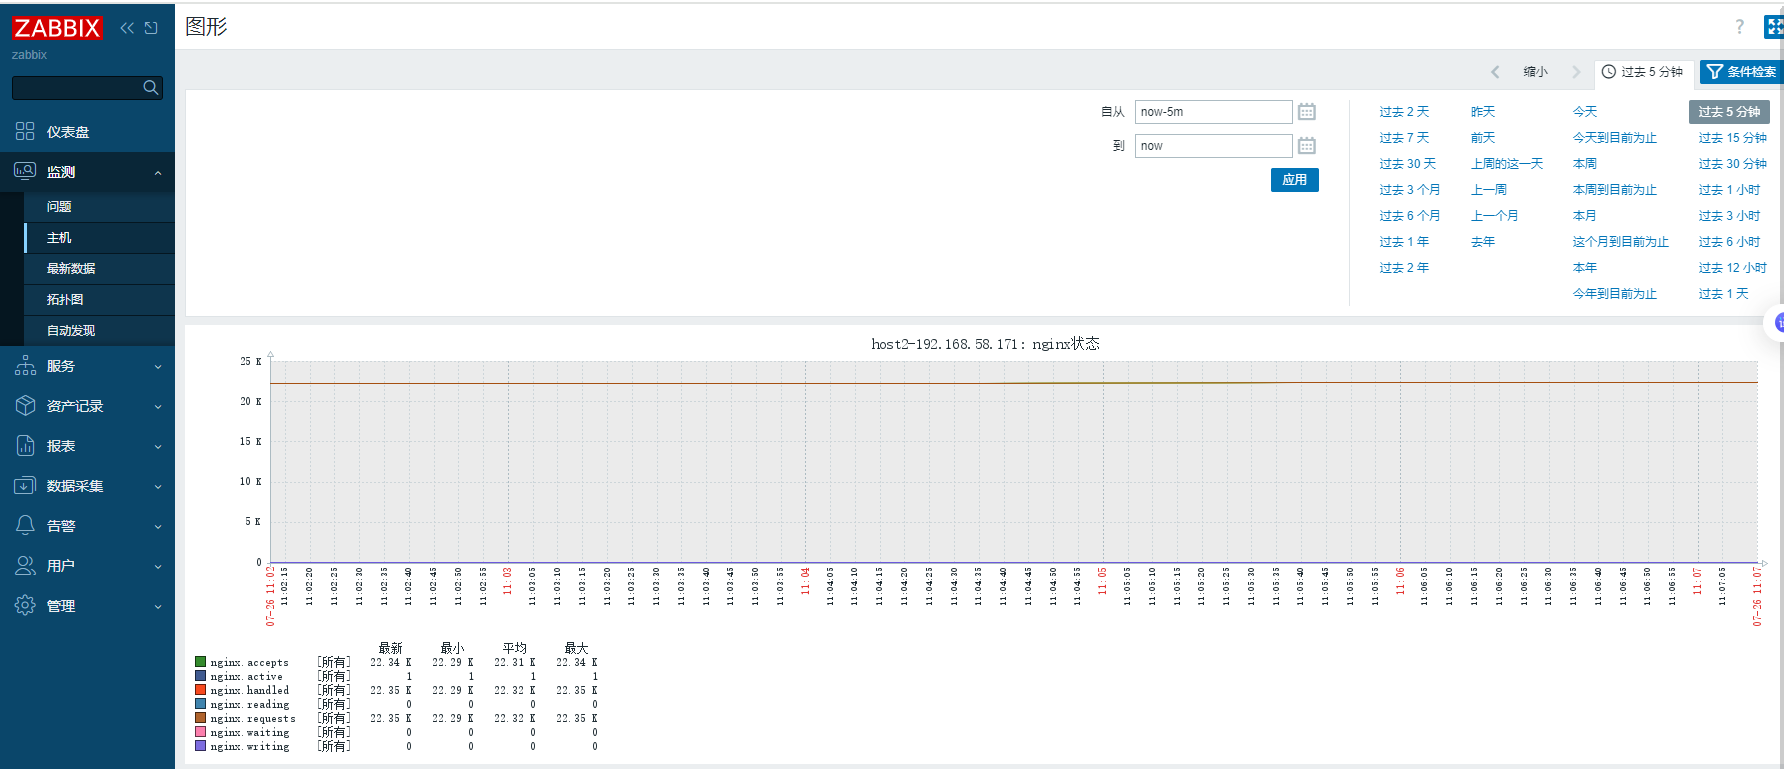Screen dimensions: 1784x769
Task: Click the 数据采集 data collection icon
Action: click(x=25, y=486)
